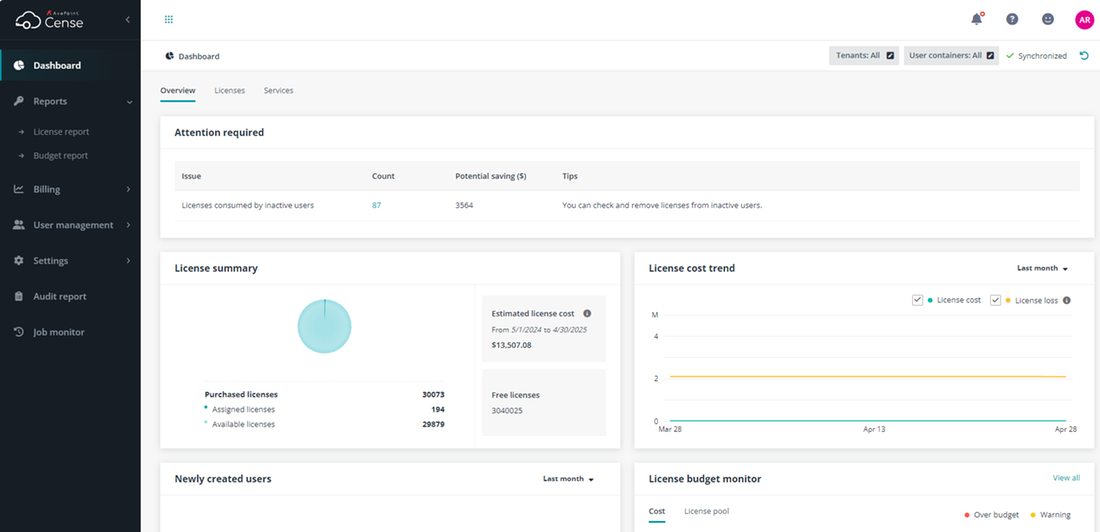Click the yellow License loss trend line
The height and width of the screenshot is (532, 1100).
[868, 377]
